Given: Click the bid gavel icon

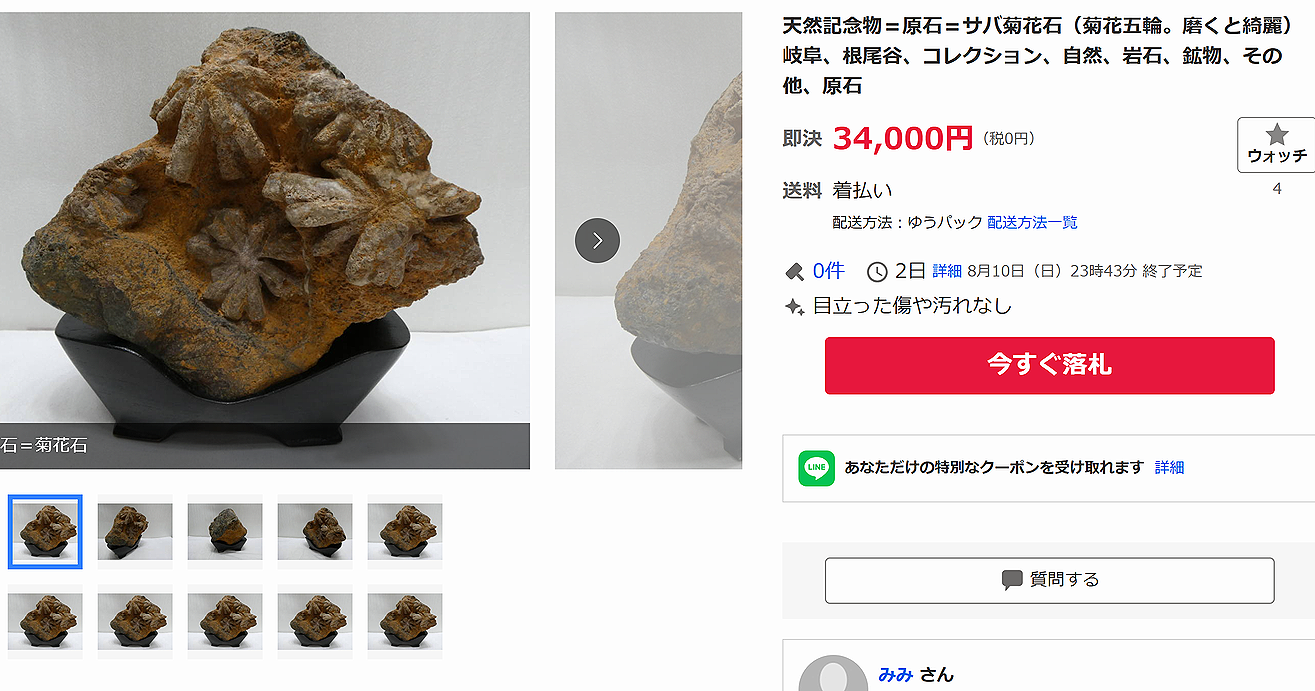Looking at the screenshot, I should coord(794,271).
